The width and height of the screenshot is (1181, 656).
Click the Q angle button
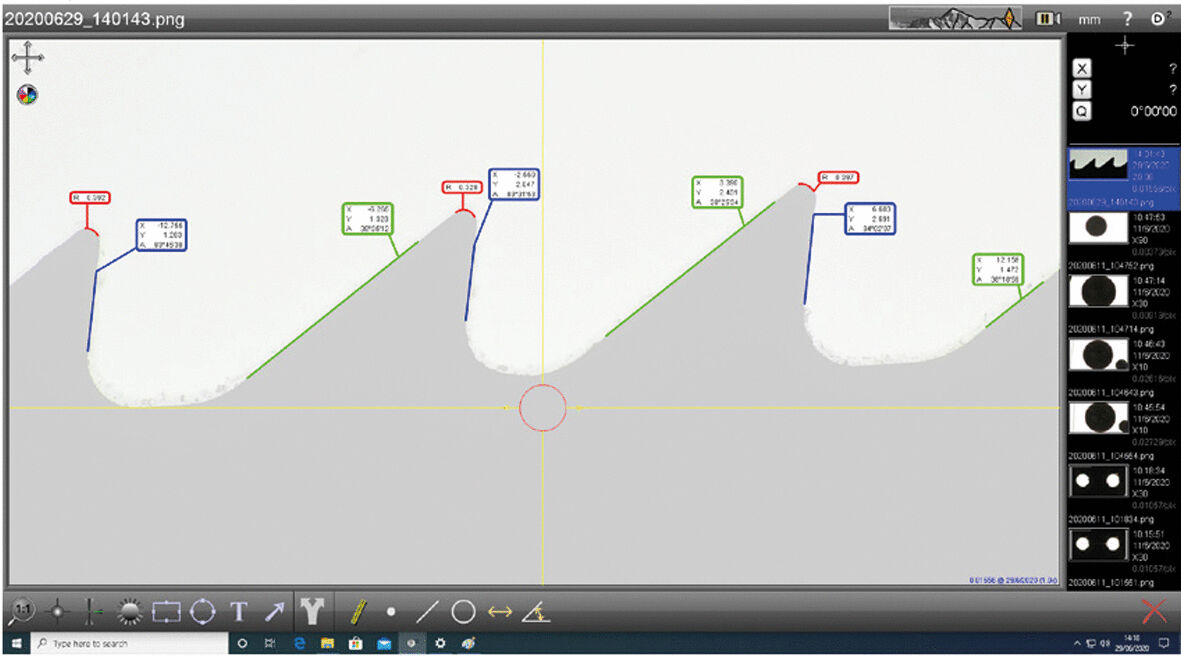pos(1082,111)
